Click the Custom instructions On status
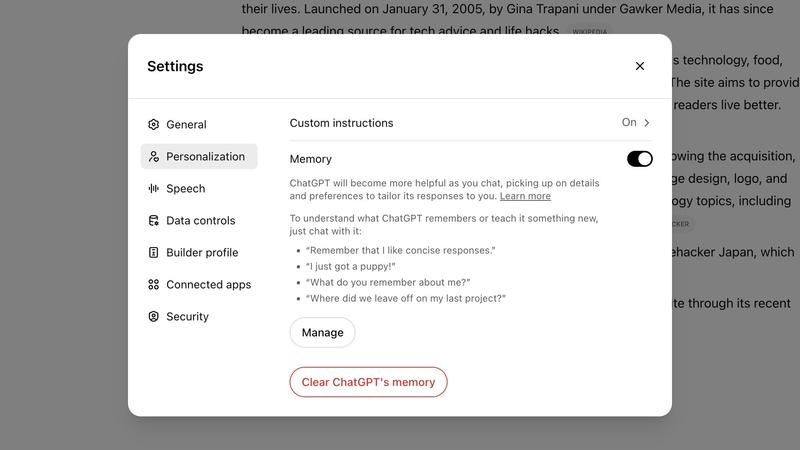800x450 pixels. pyautogui.click(x=629, y=123)
